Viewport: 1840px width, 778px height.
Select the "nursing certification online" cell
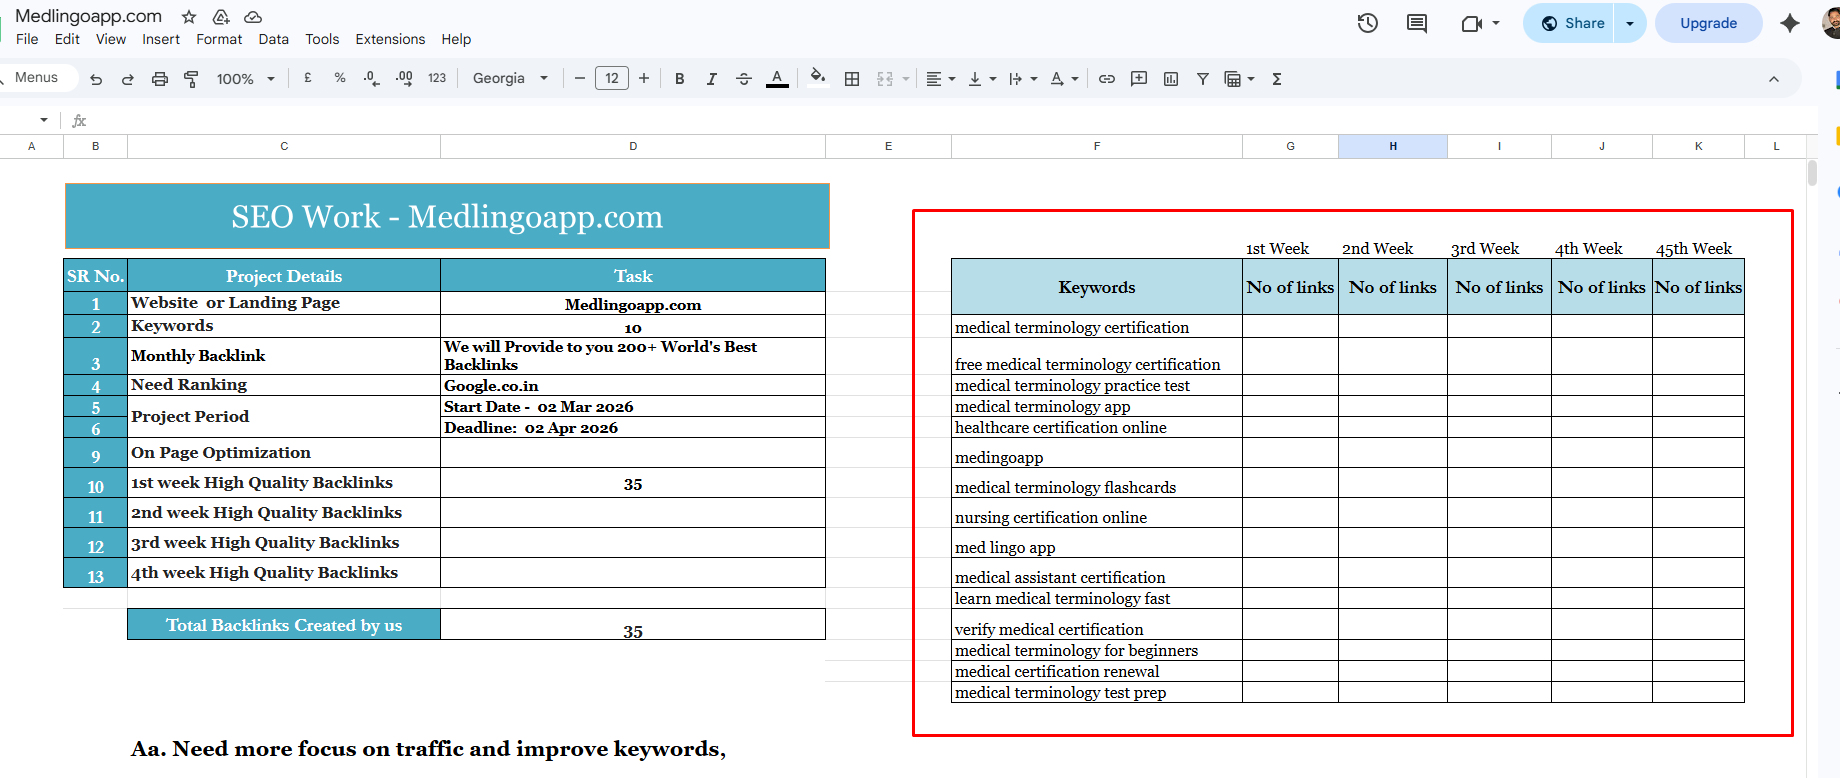click(x=1097, y=513)
